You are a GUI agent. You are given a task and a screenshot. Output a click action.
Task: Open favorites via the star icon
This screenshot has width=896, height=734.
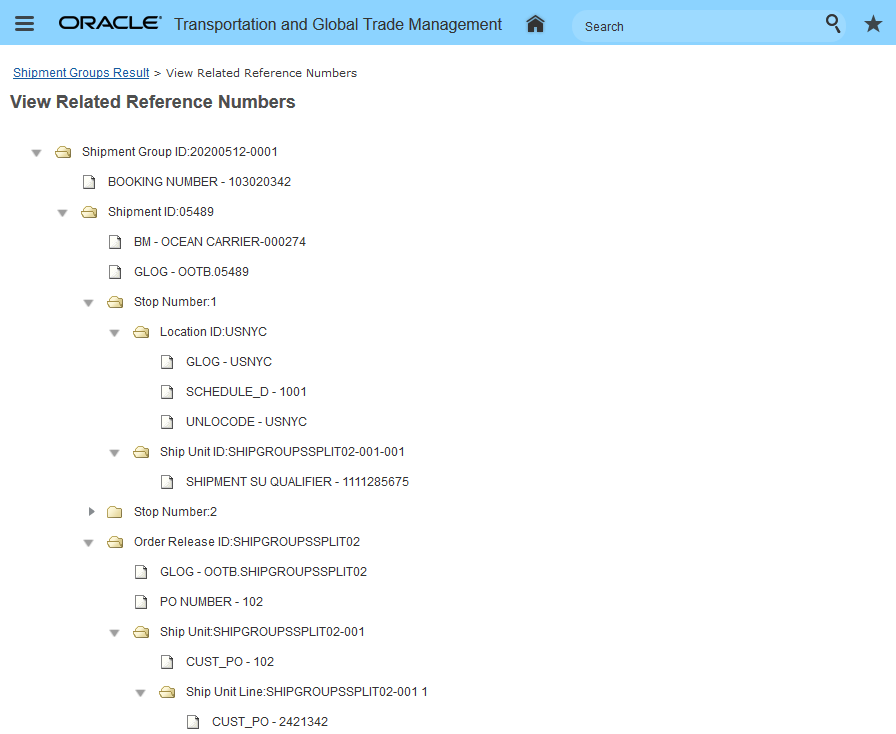(x=872, y=24)
